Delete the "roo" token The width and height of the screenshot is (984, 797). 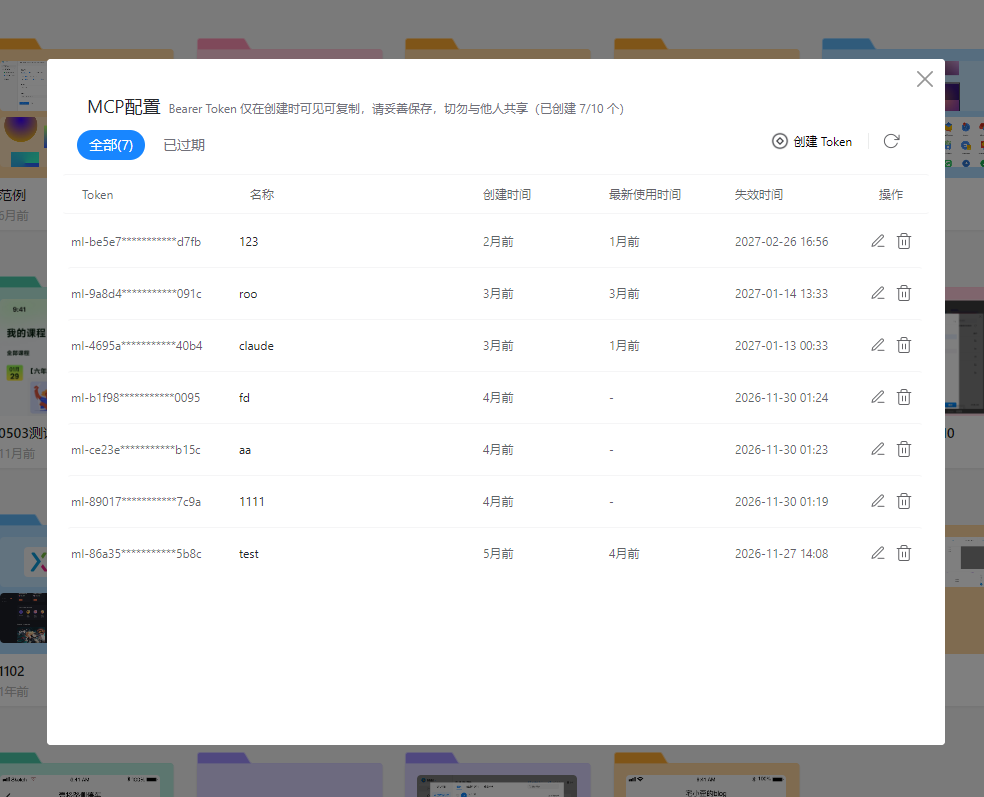coord(904,293)
